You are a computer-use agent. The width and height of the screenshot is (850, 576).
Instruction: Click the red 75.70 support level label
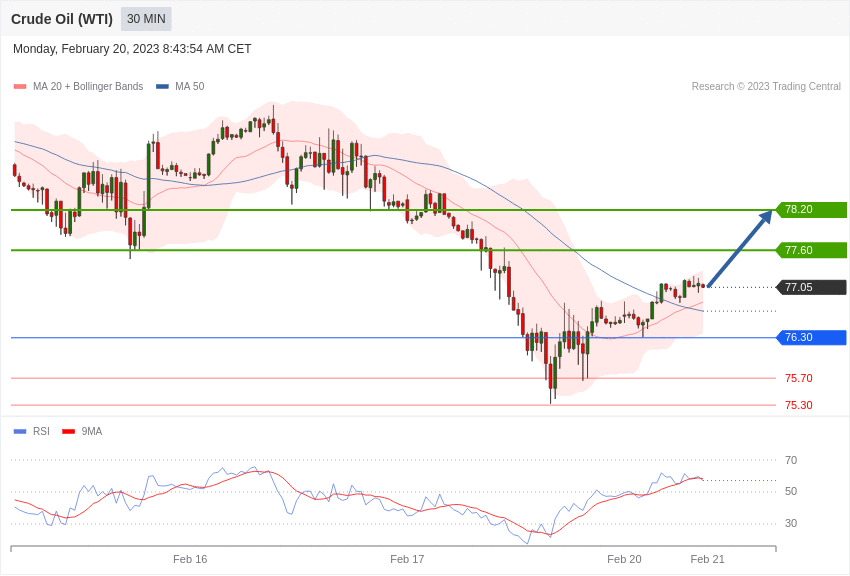coord(799,378)
